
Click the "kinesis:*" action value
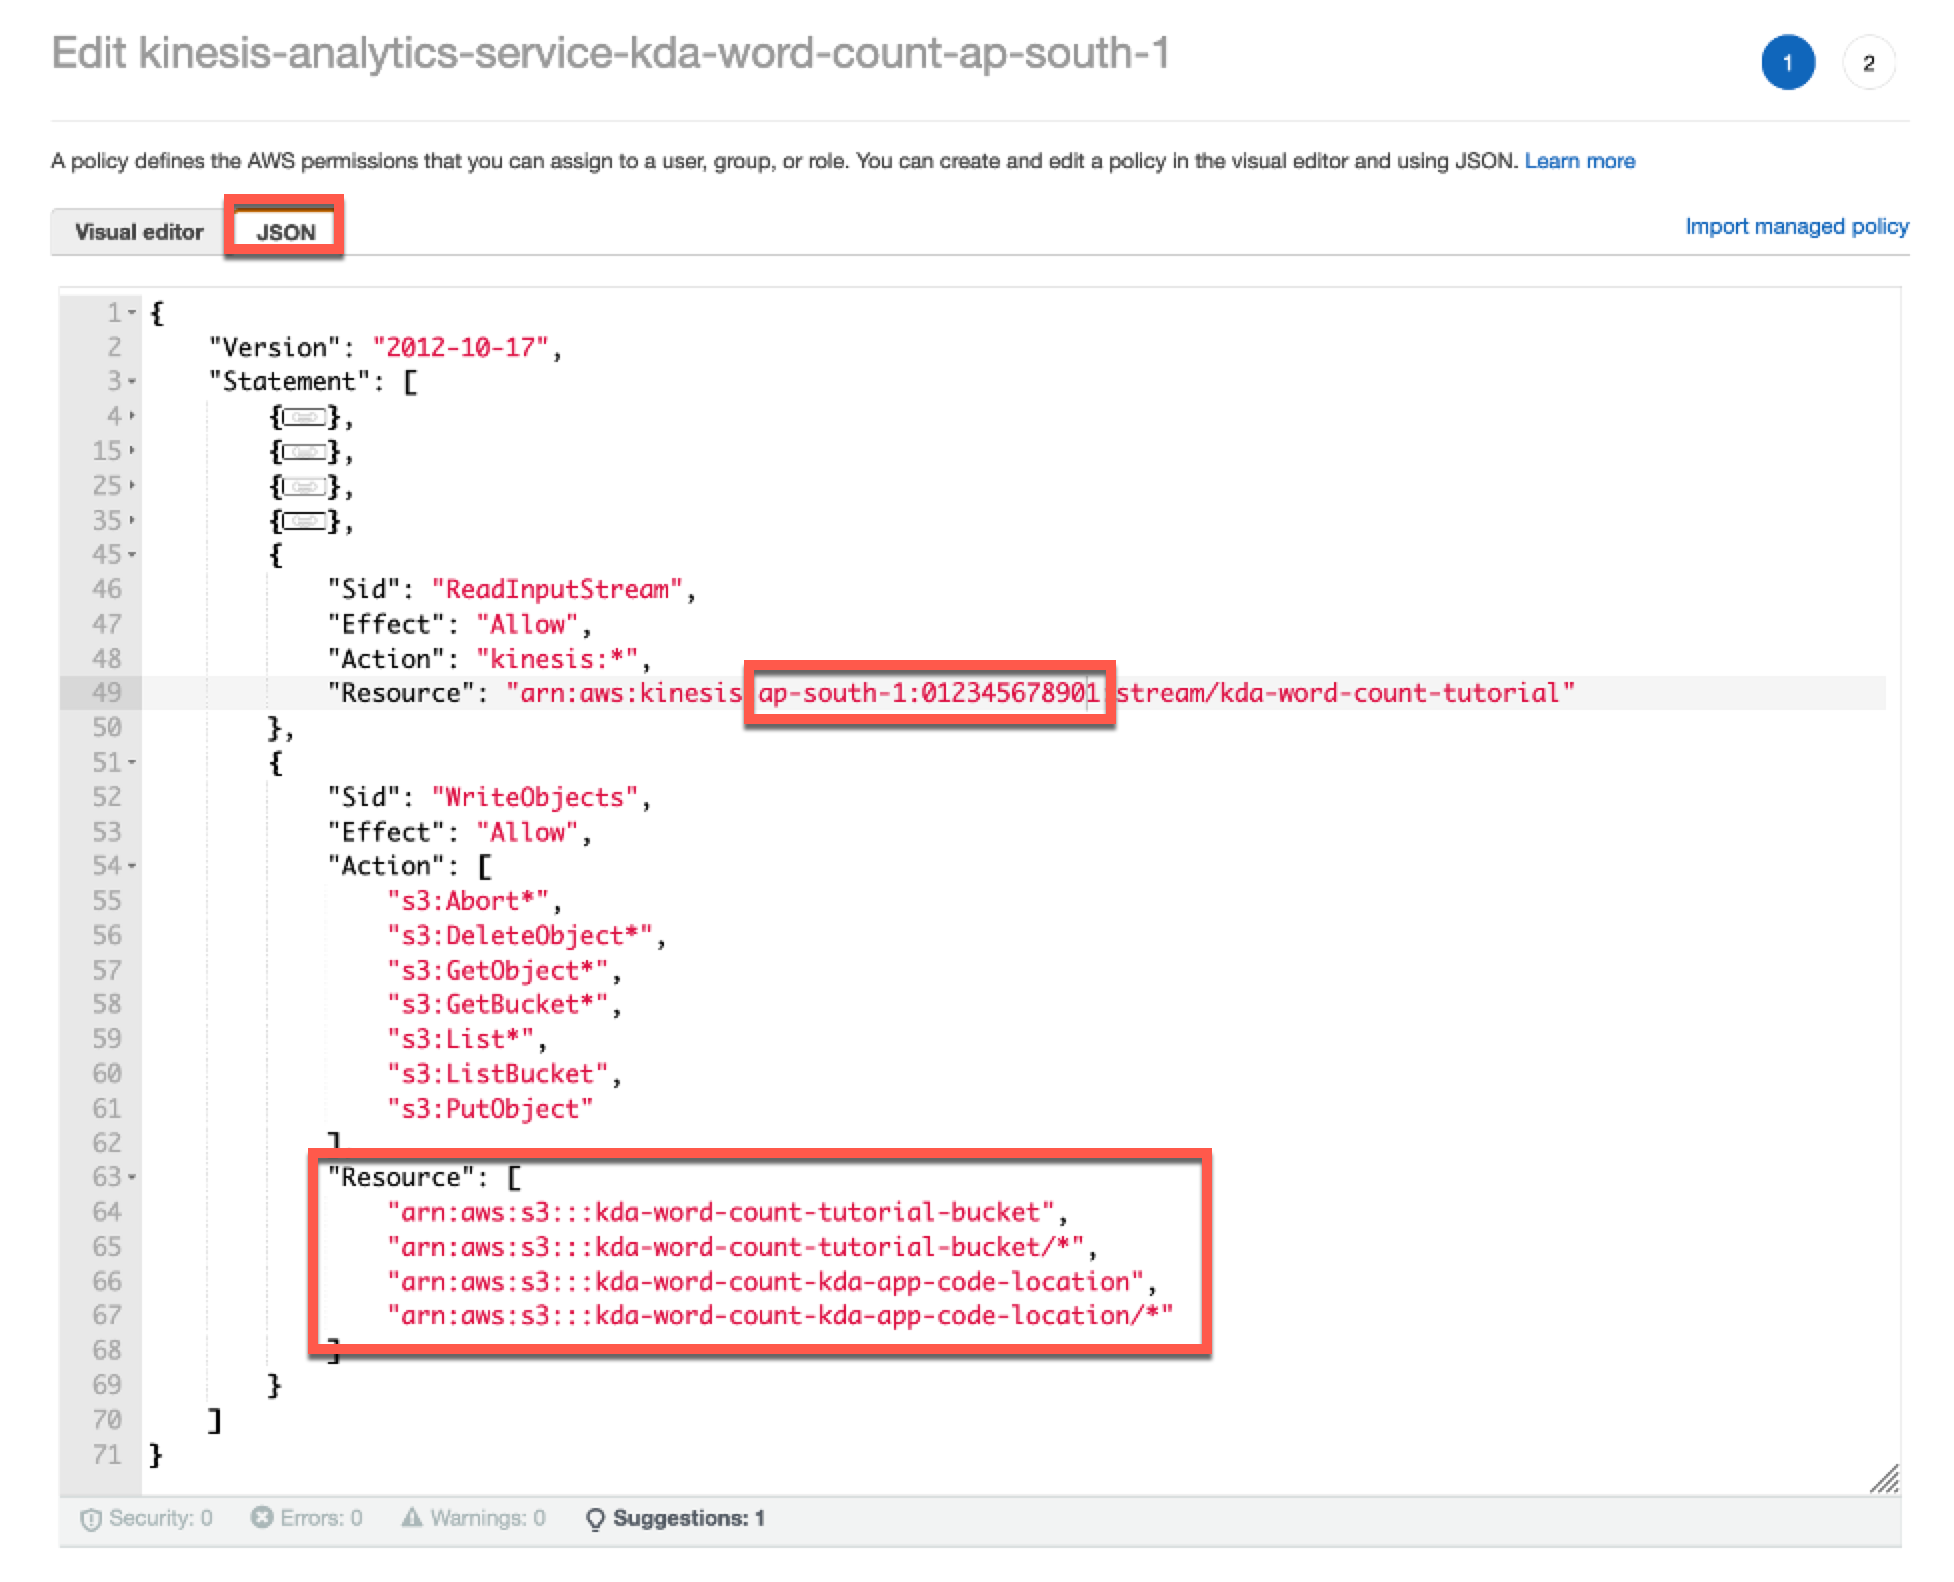click(x=557, y=659)
